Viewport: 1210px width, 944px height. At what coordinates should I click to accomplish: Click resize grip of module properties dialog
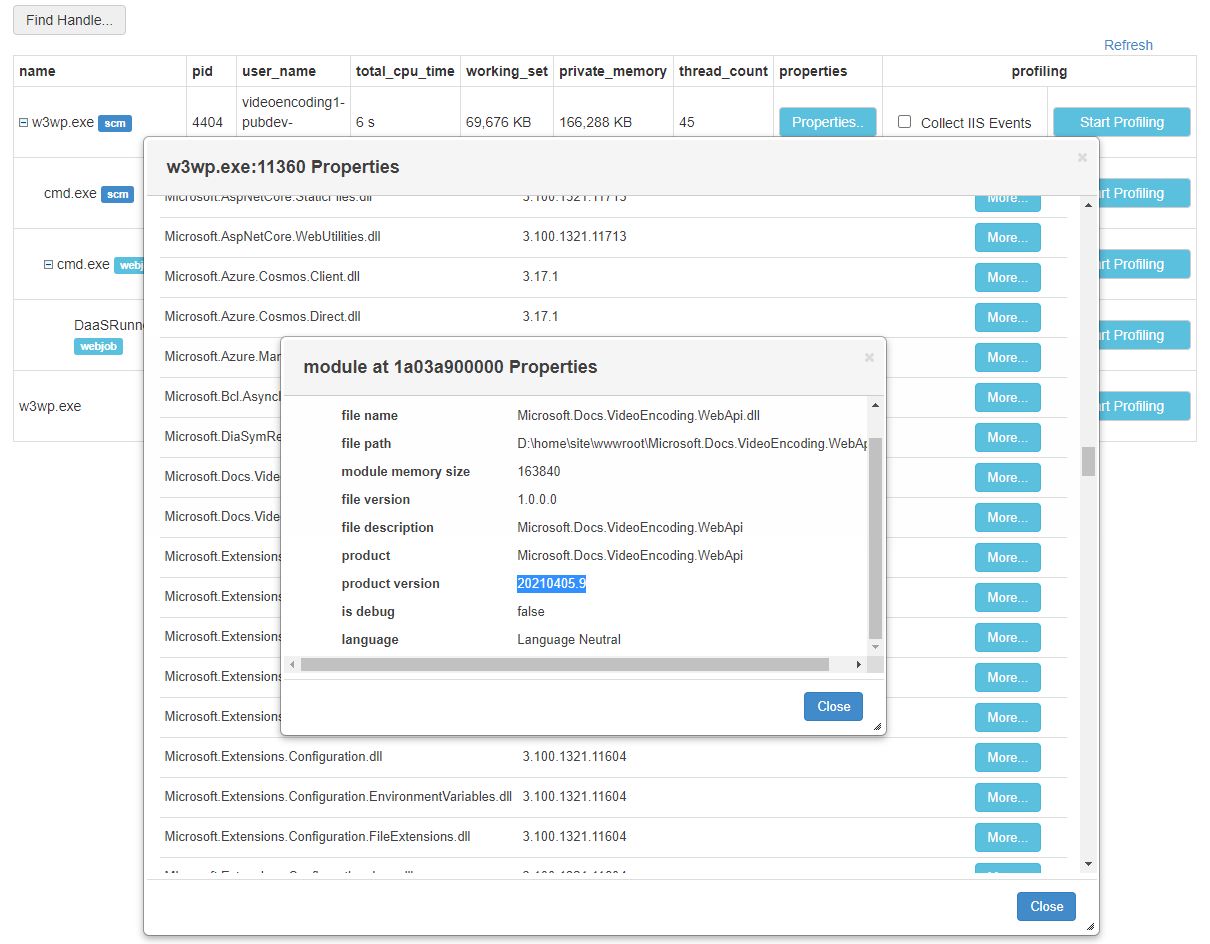[x=878, y=727]
